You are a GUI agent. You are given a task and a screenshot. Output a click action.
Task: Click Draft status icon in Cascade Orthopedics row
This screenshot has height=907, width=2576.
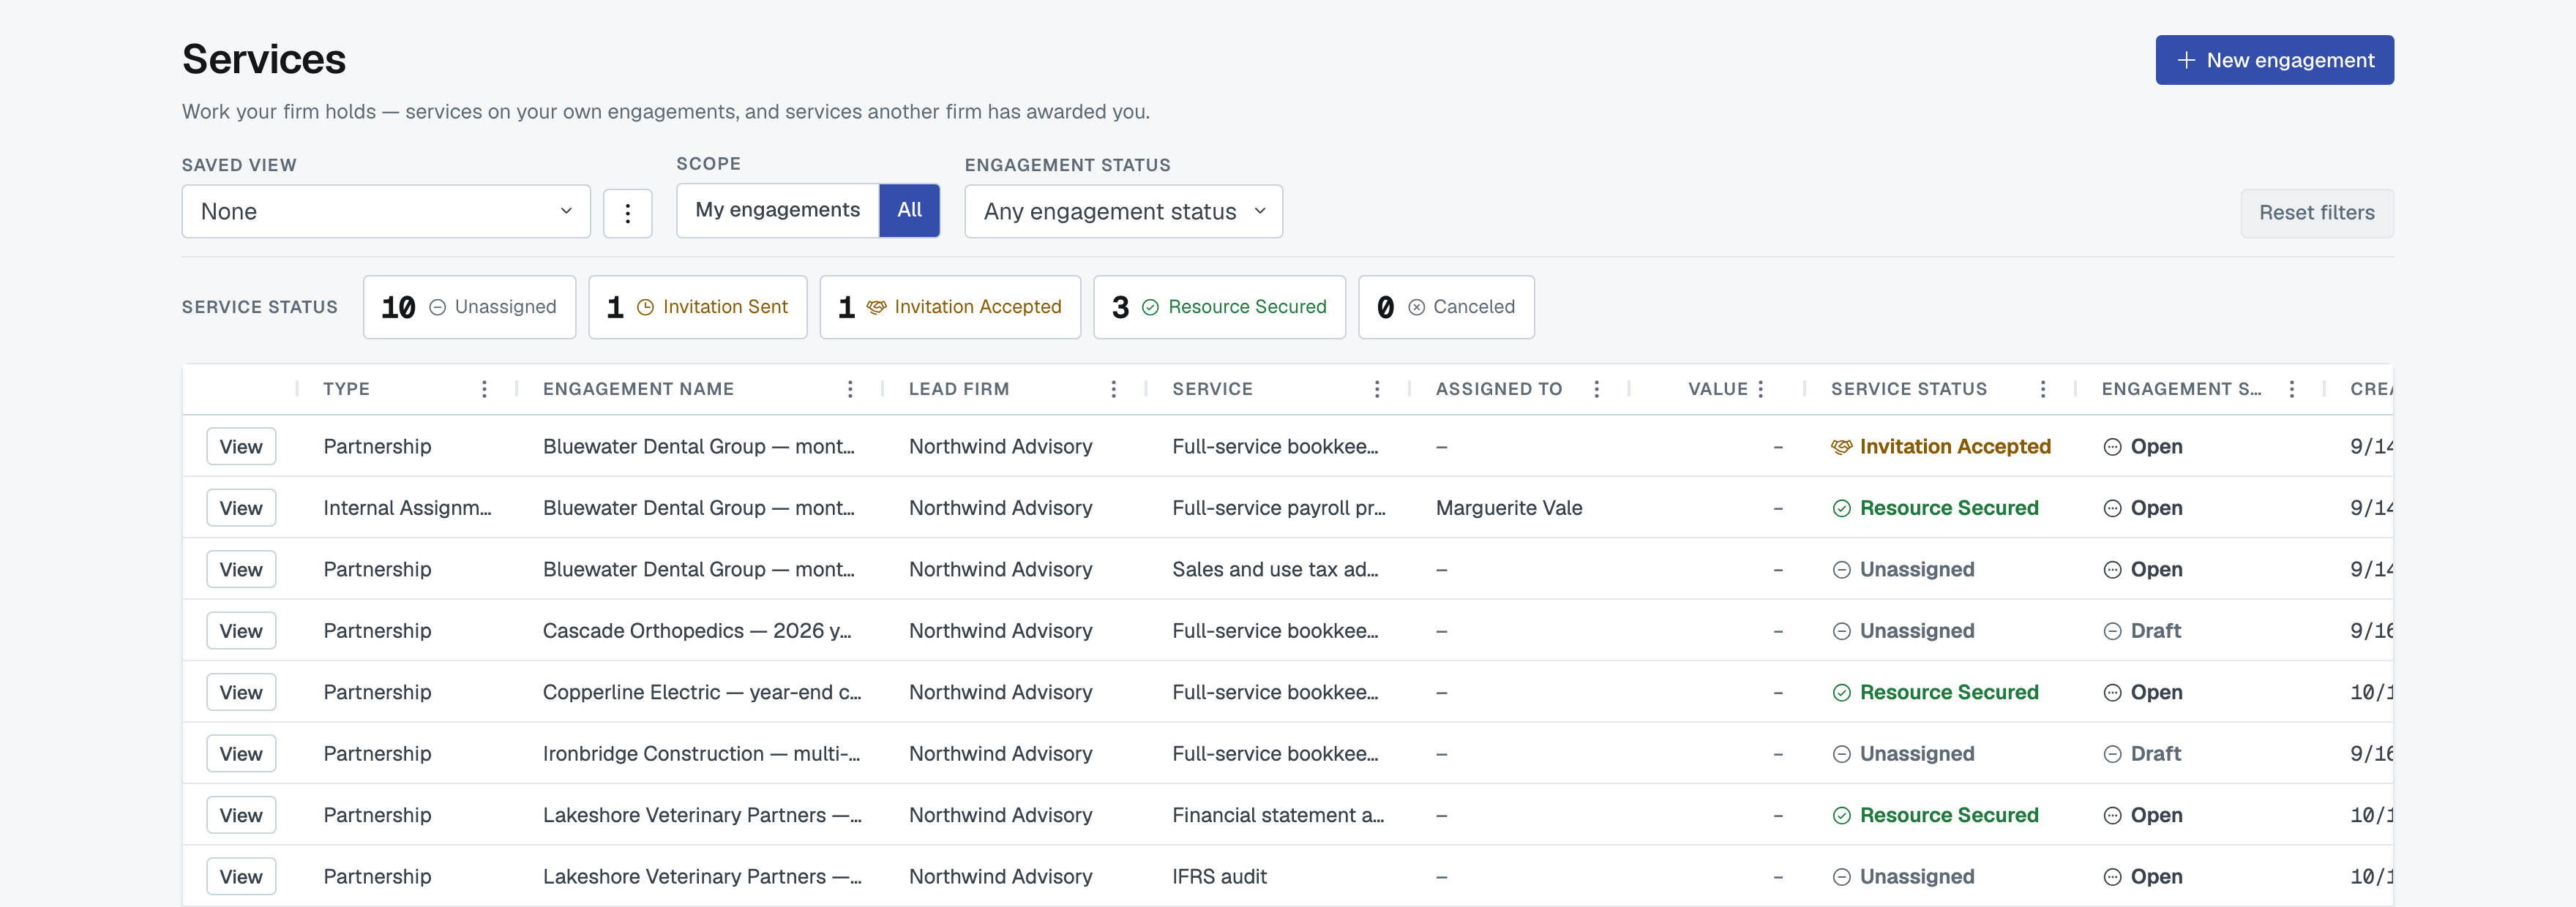click(2112, 631)
